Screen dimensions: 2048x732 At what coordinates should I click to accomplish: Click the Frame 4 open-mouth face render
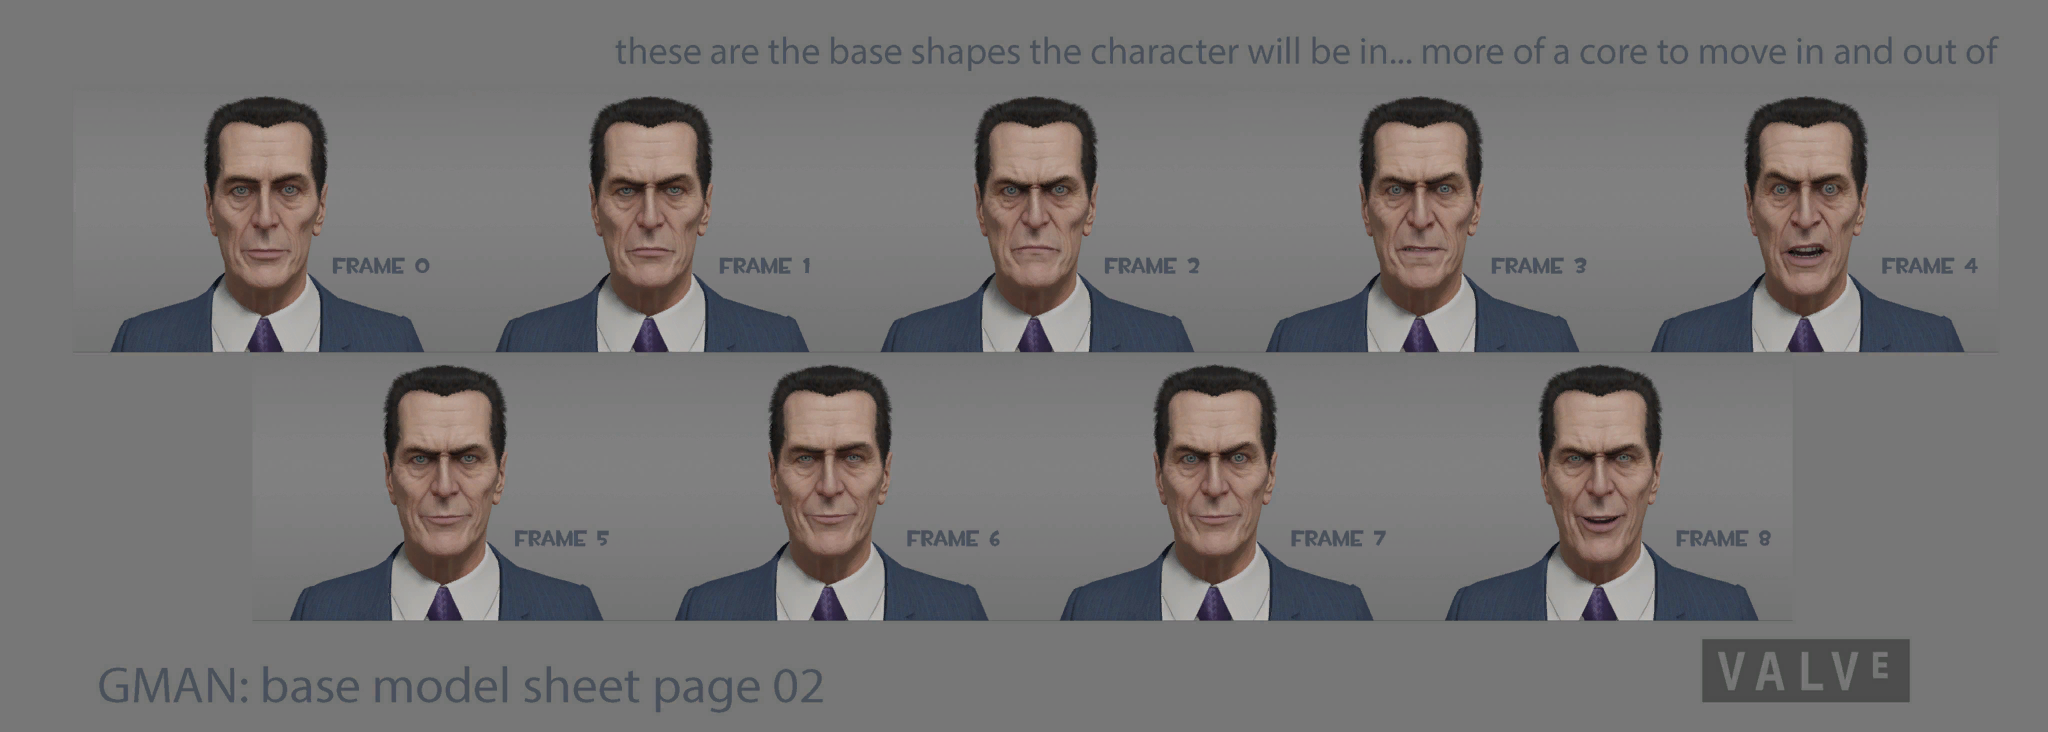(1806, 224)
